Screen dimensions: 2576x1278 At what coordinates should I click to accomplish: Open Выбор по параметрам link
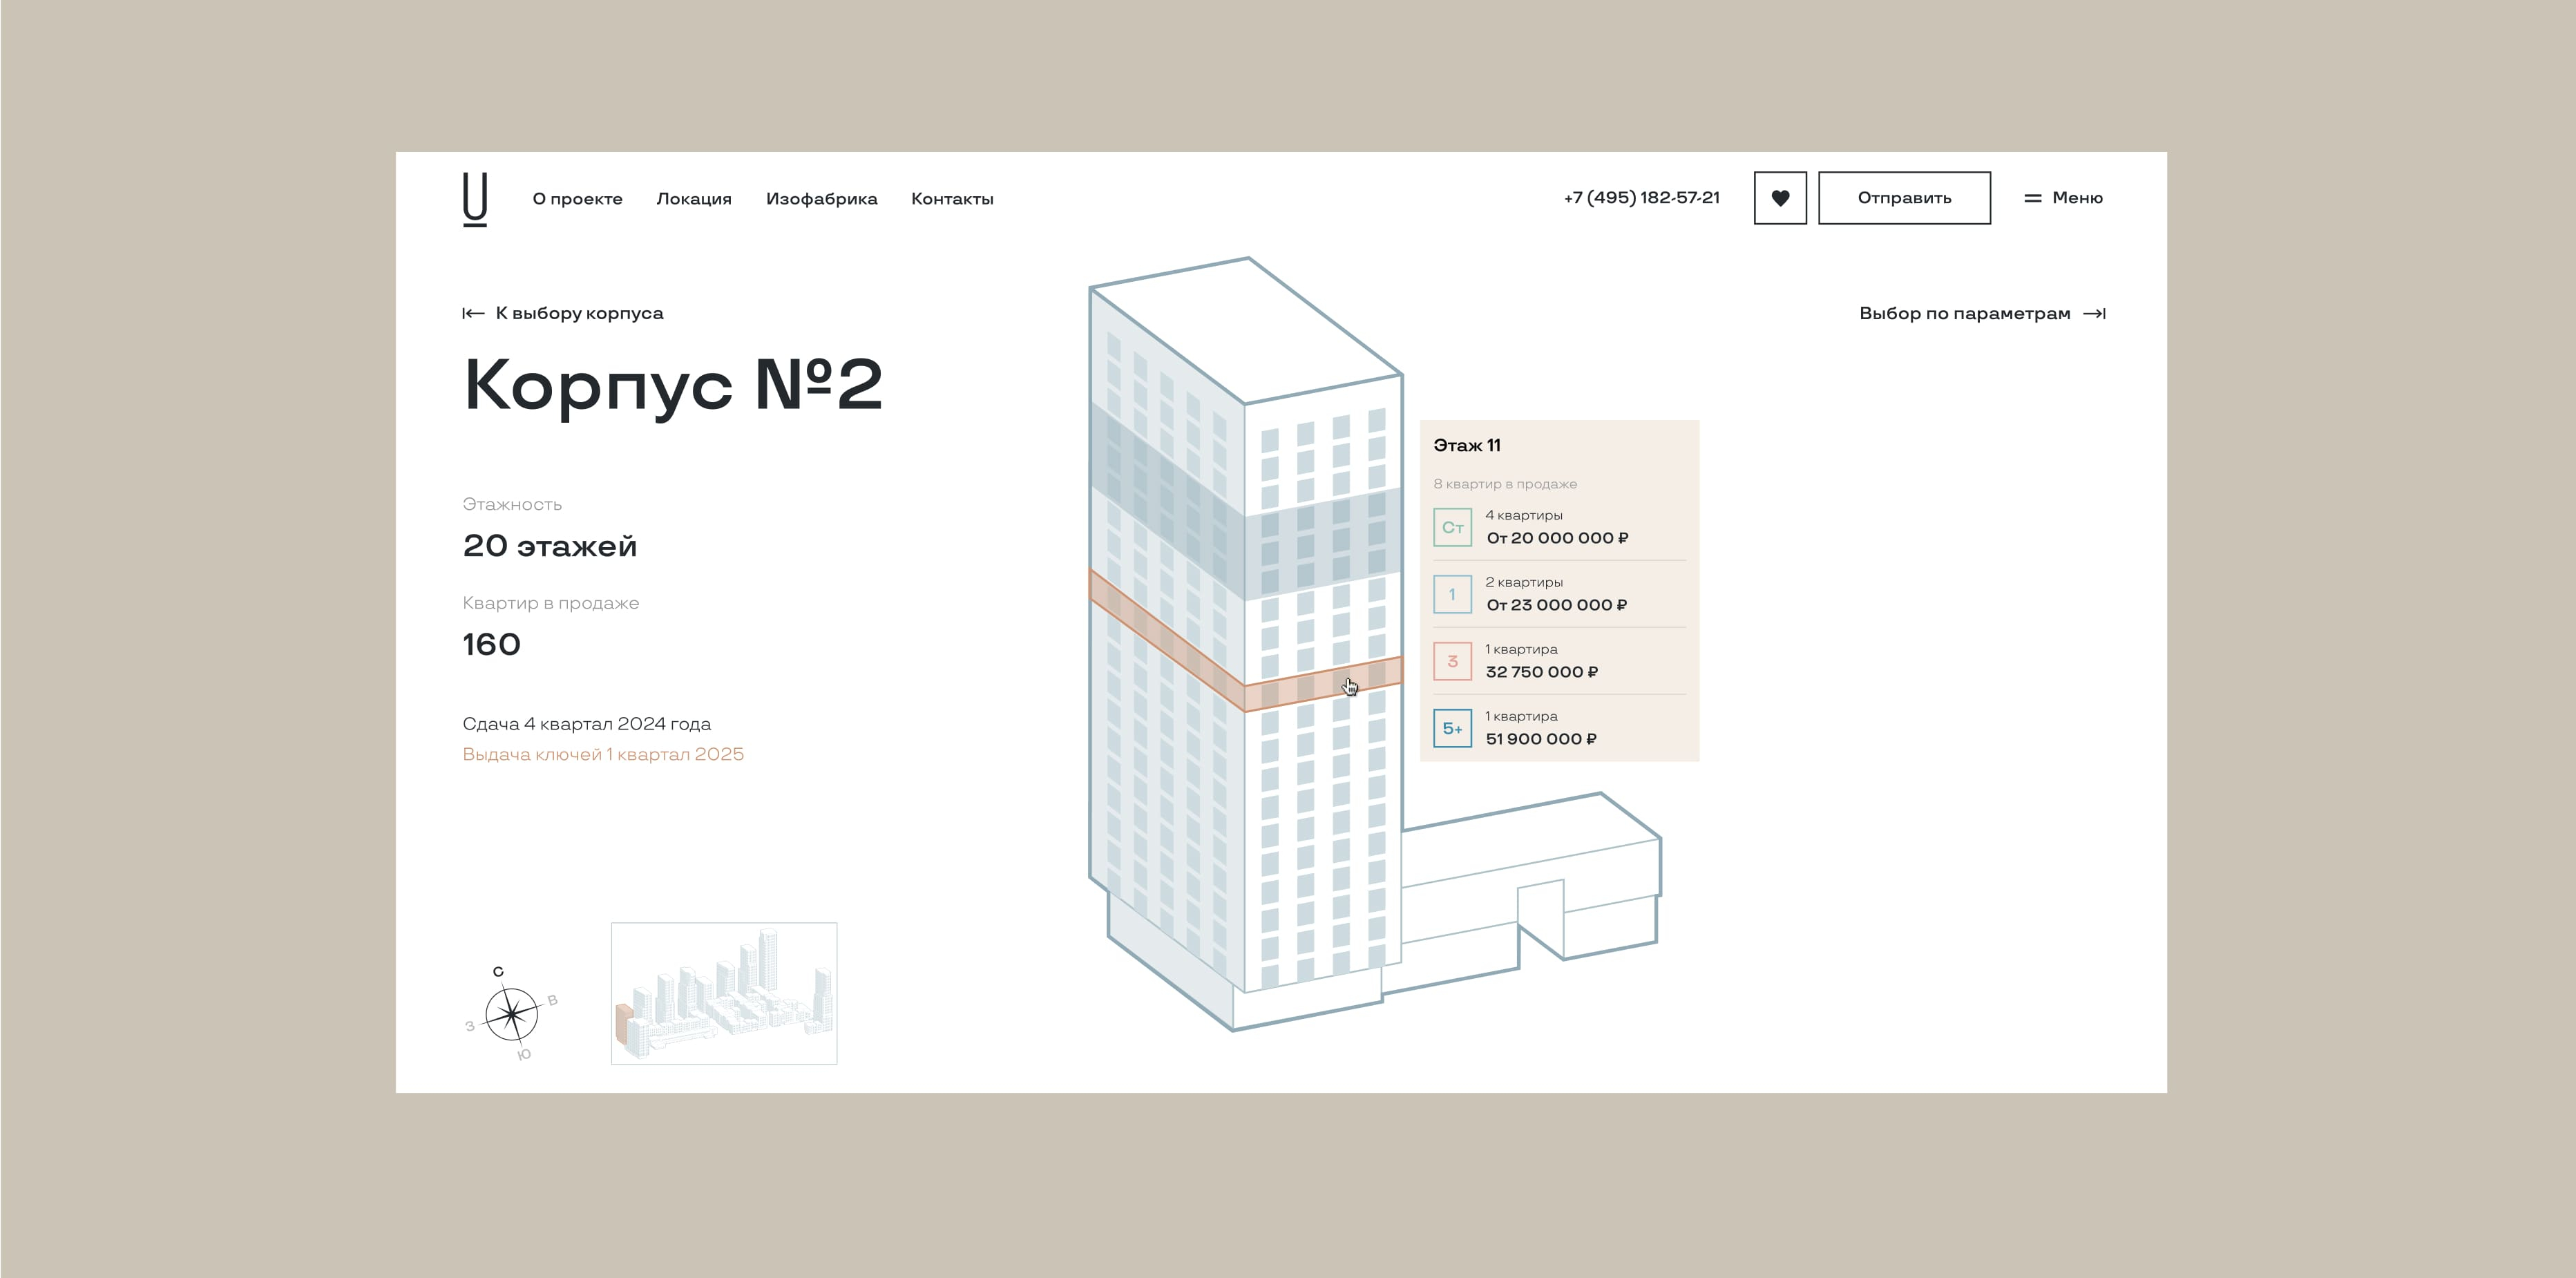[1964, 314]
